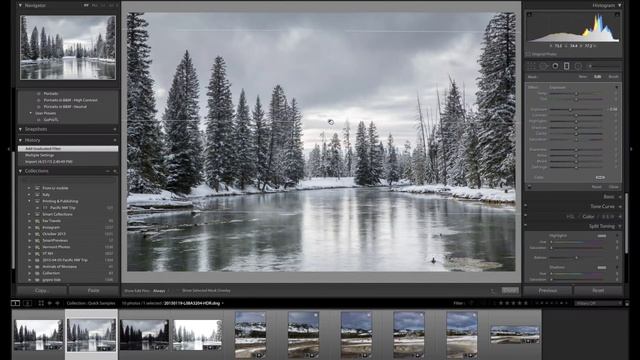Open the Basic panel
The height and width of the screenshot is (360, 640).
point(609,196)
